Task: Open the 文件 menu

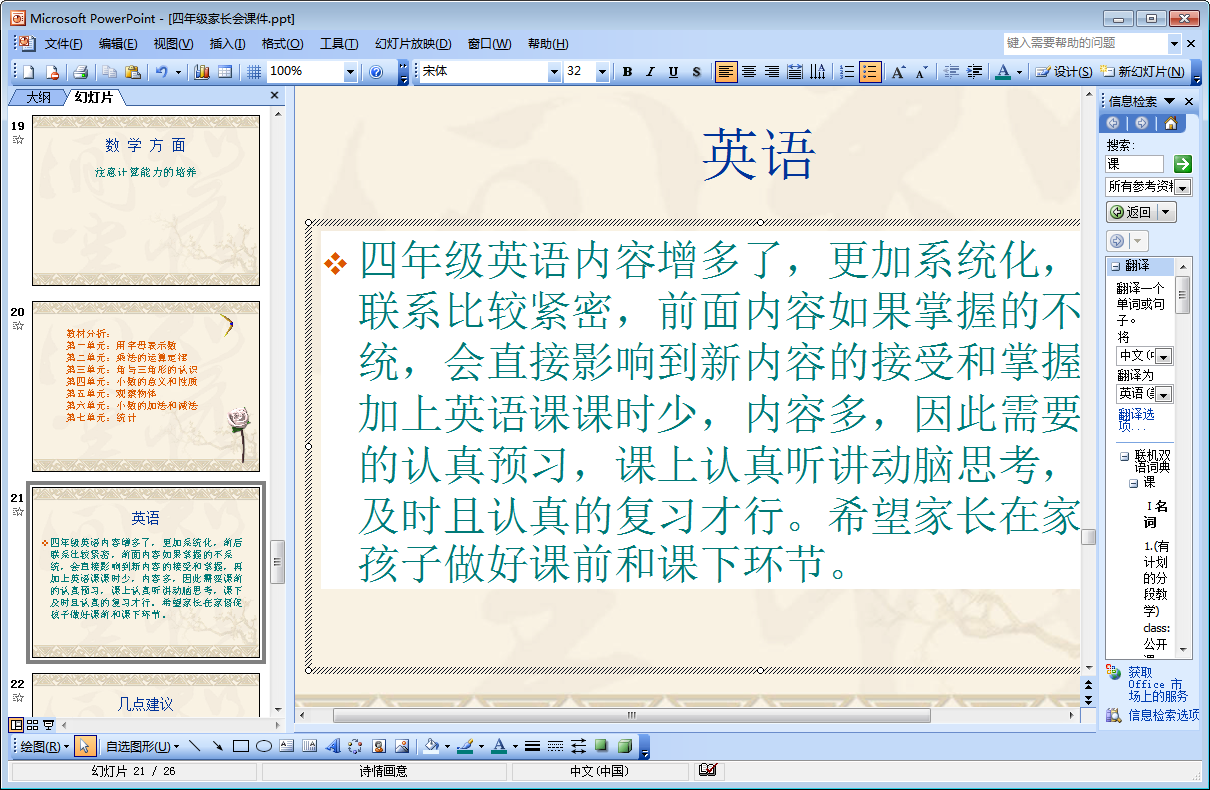Action: point(63,44)
